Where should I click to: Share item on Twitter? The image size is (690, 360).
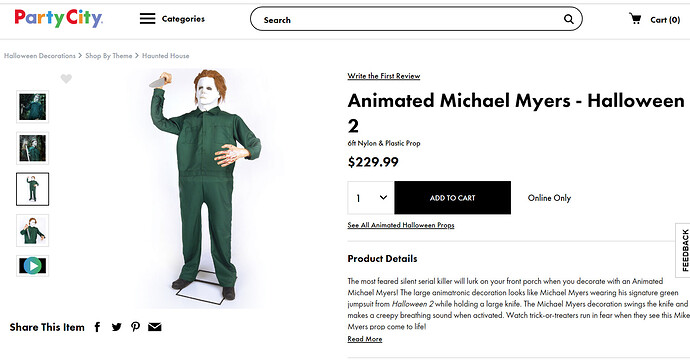pos(116,327)
